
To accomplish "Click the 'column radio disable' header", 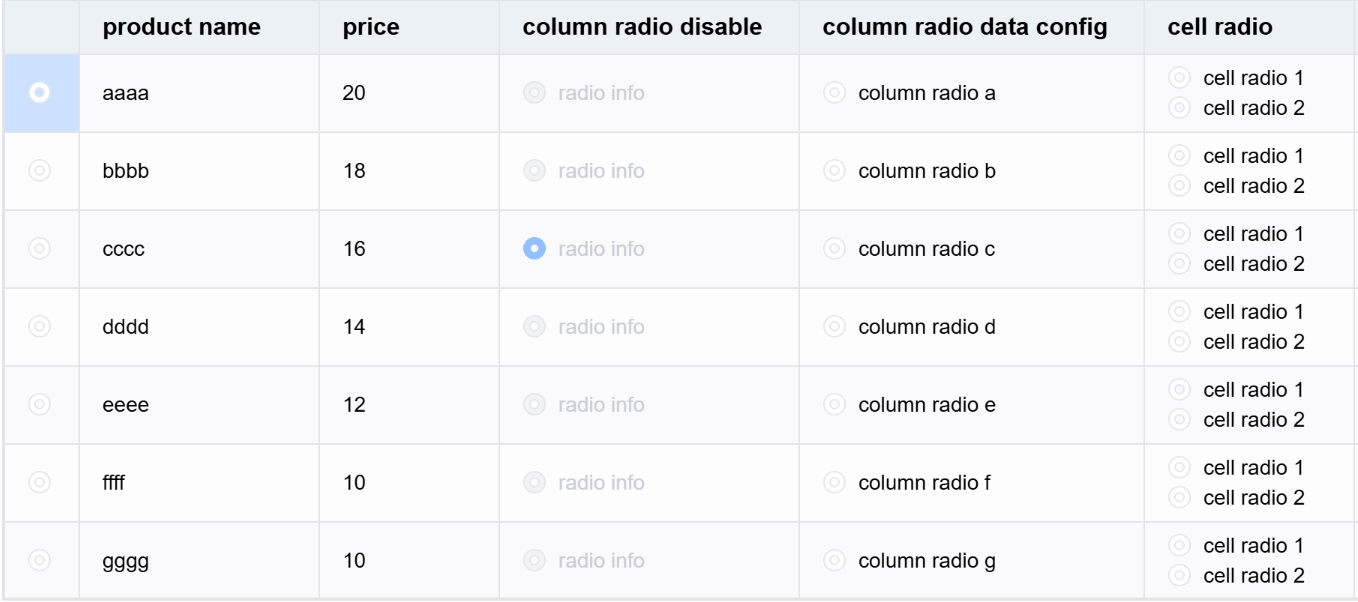I will click(x=642, y=27).
